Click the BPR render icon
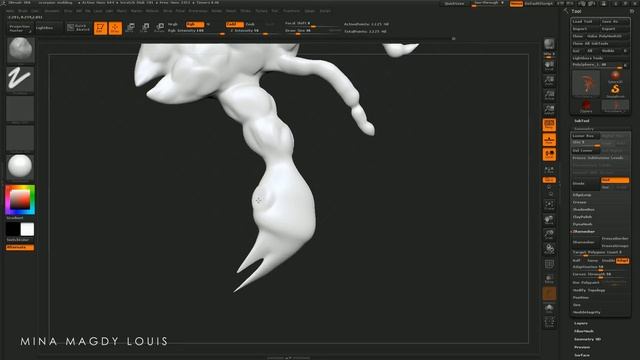 point(549,44)
